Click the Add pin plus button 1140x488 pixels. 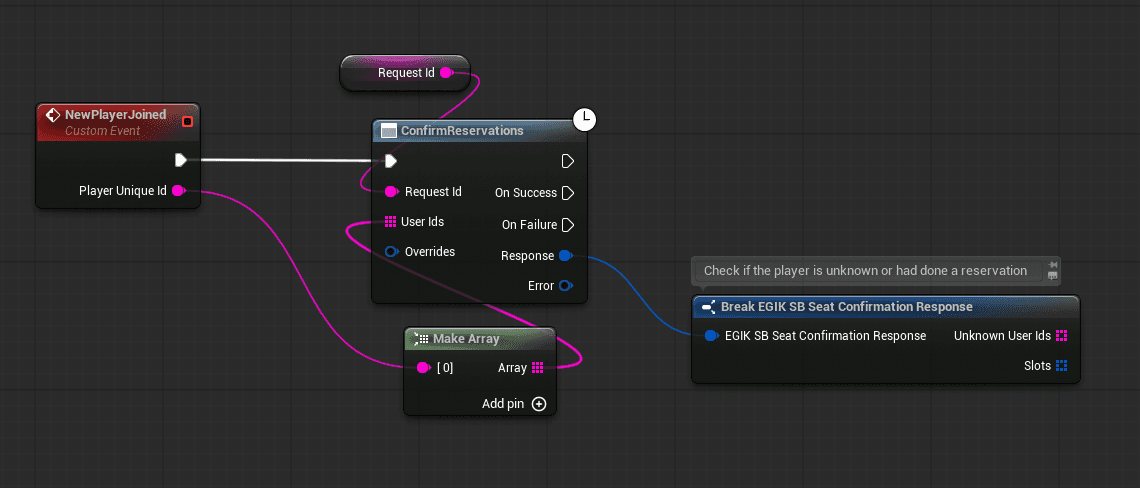point(539,404)
